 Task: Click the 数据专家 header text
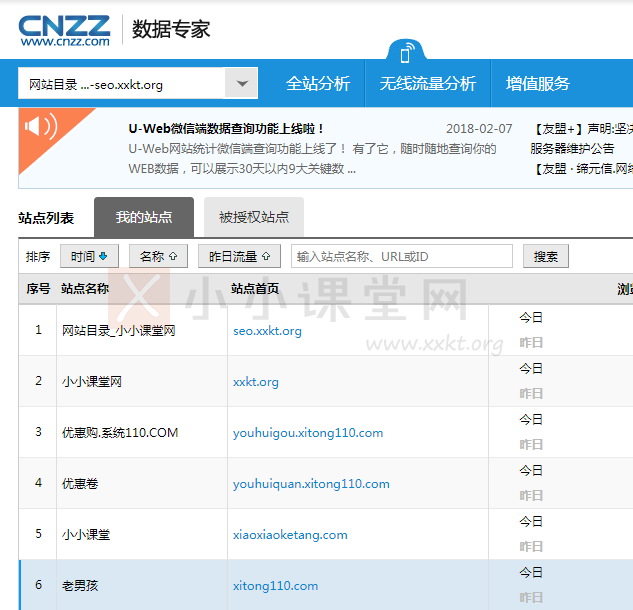pyautogui.click(x=171, y=29)
